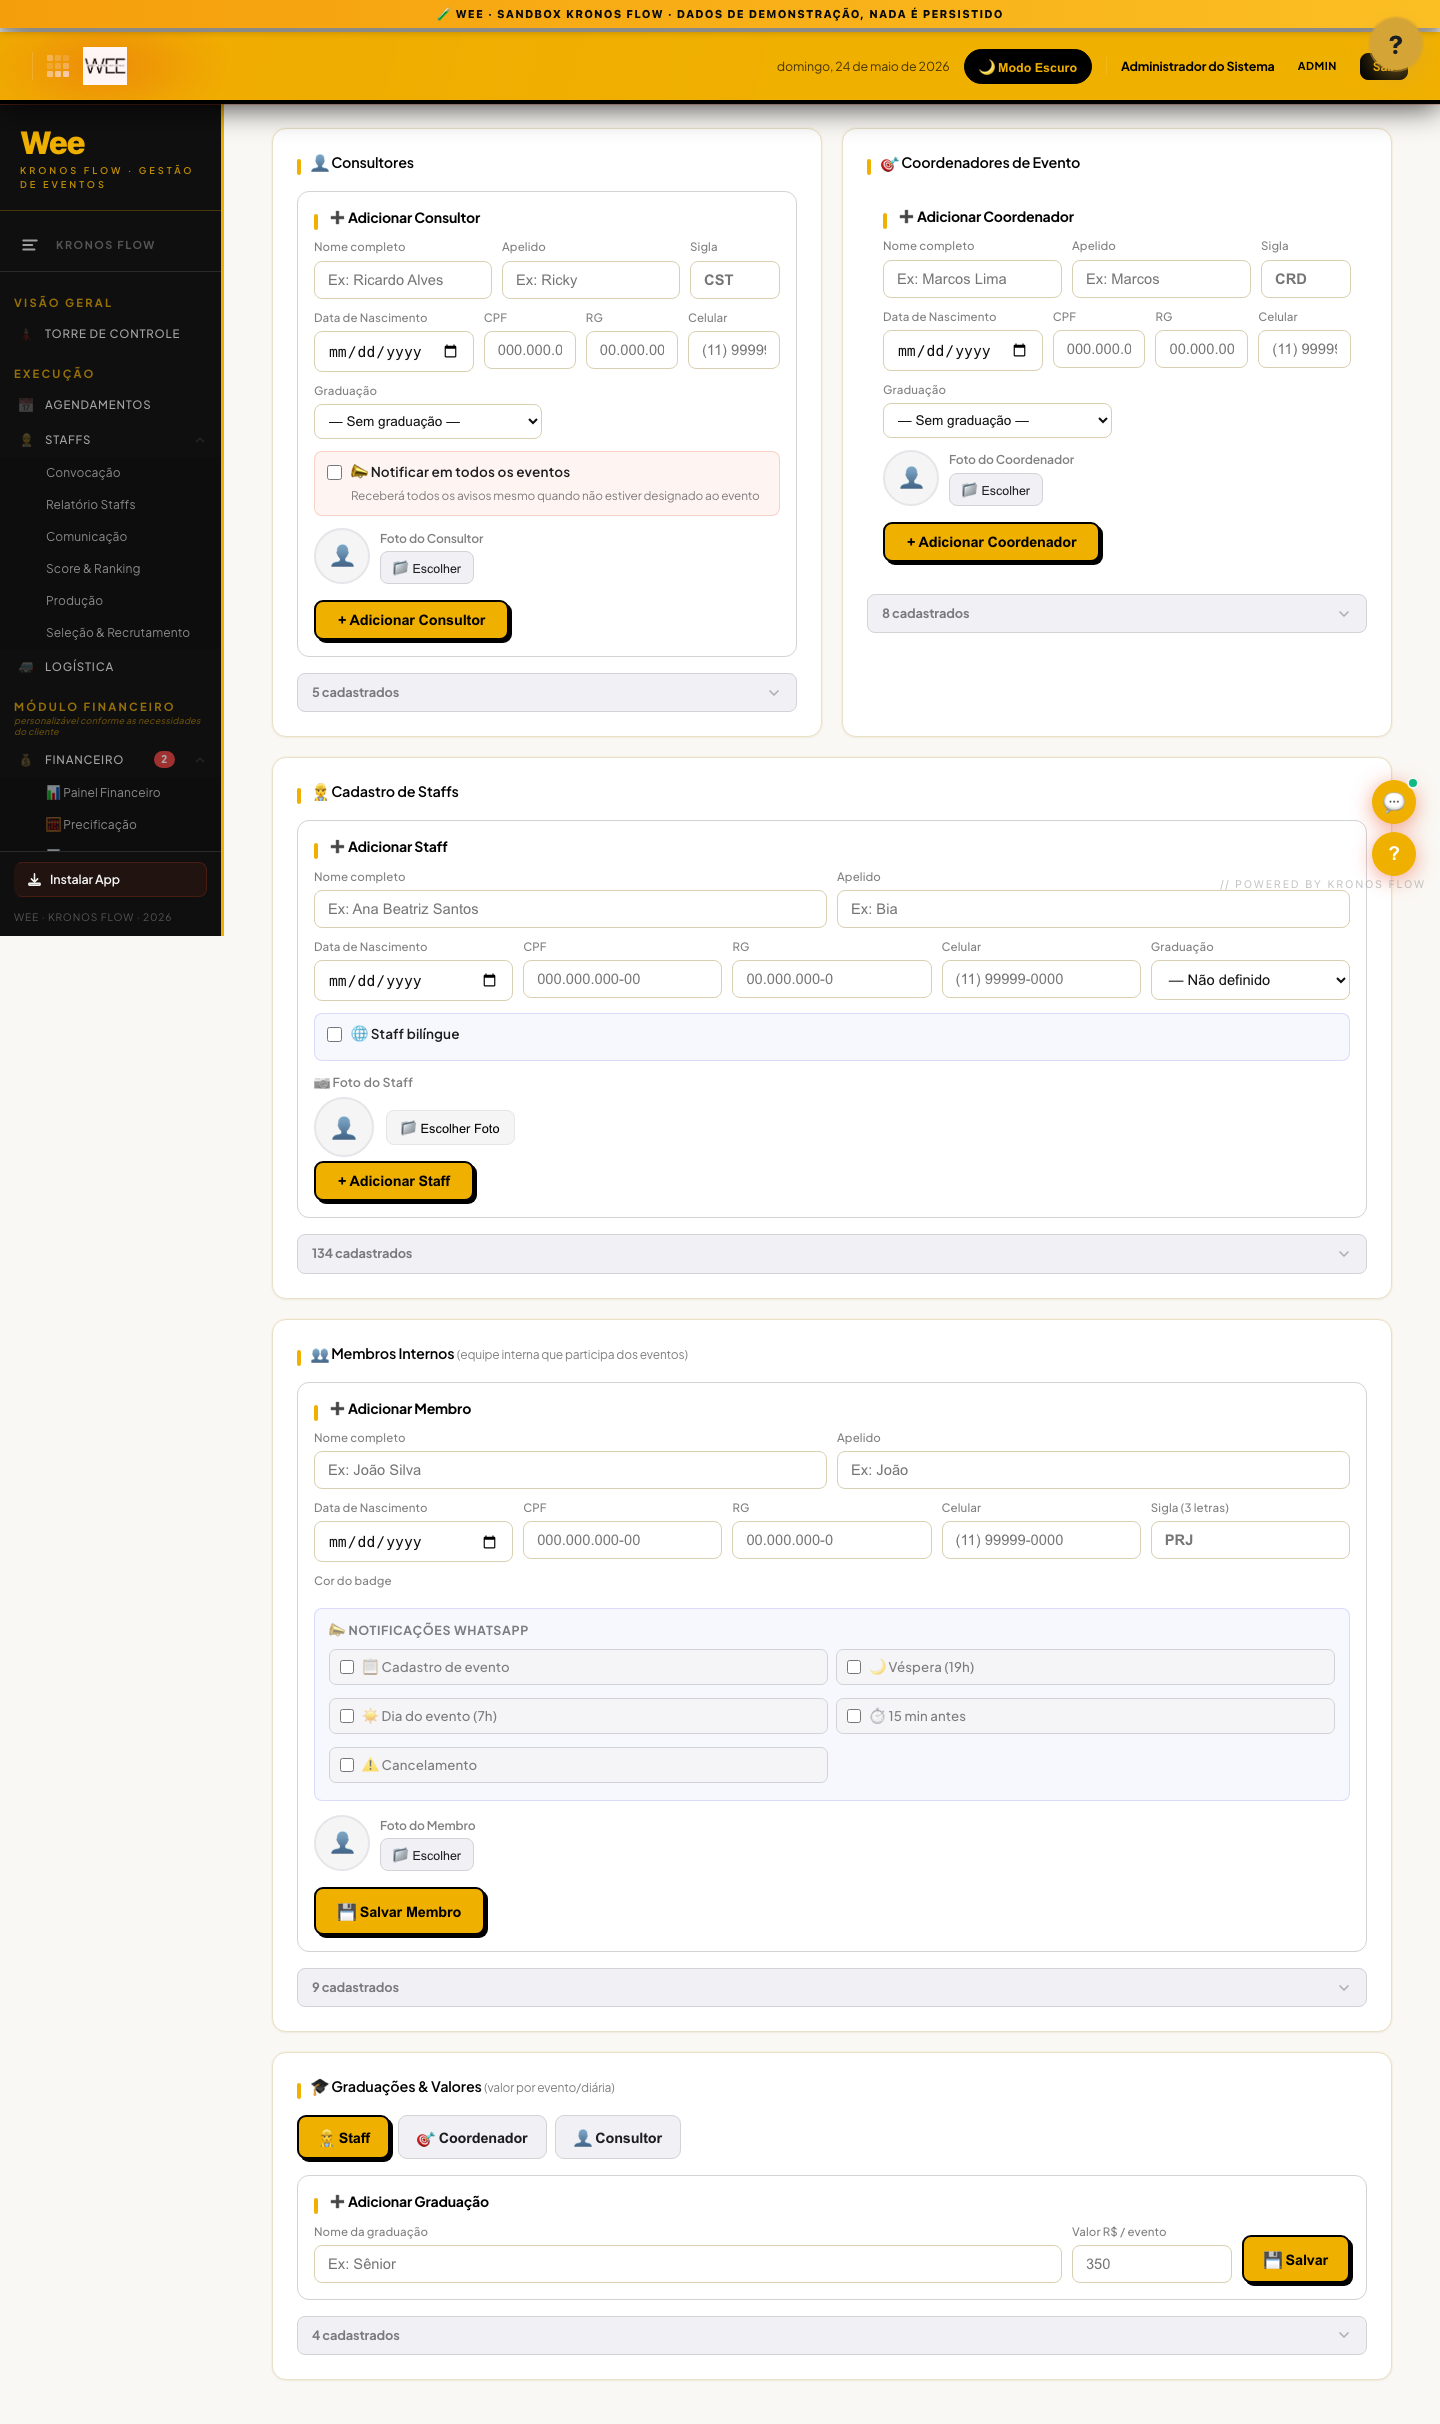This screenshot has width=1440, height=2424.
Task: Collapse the Staffs sidebar section chevron
Action: [x=200, y=440]
